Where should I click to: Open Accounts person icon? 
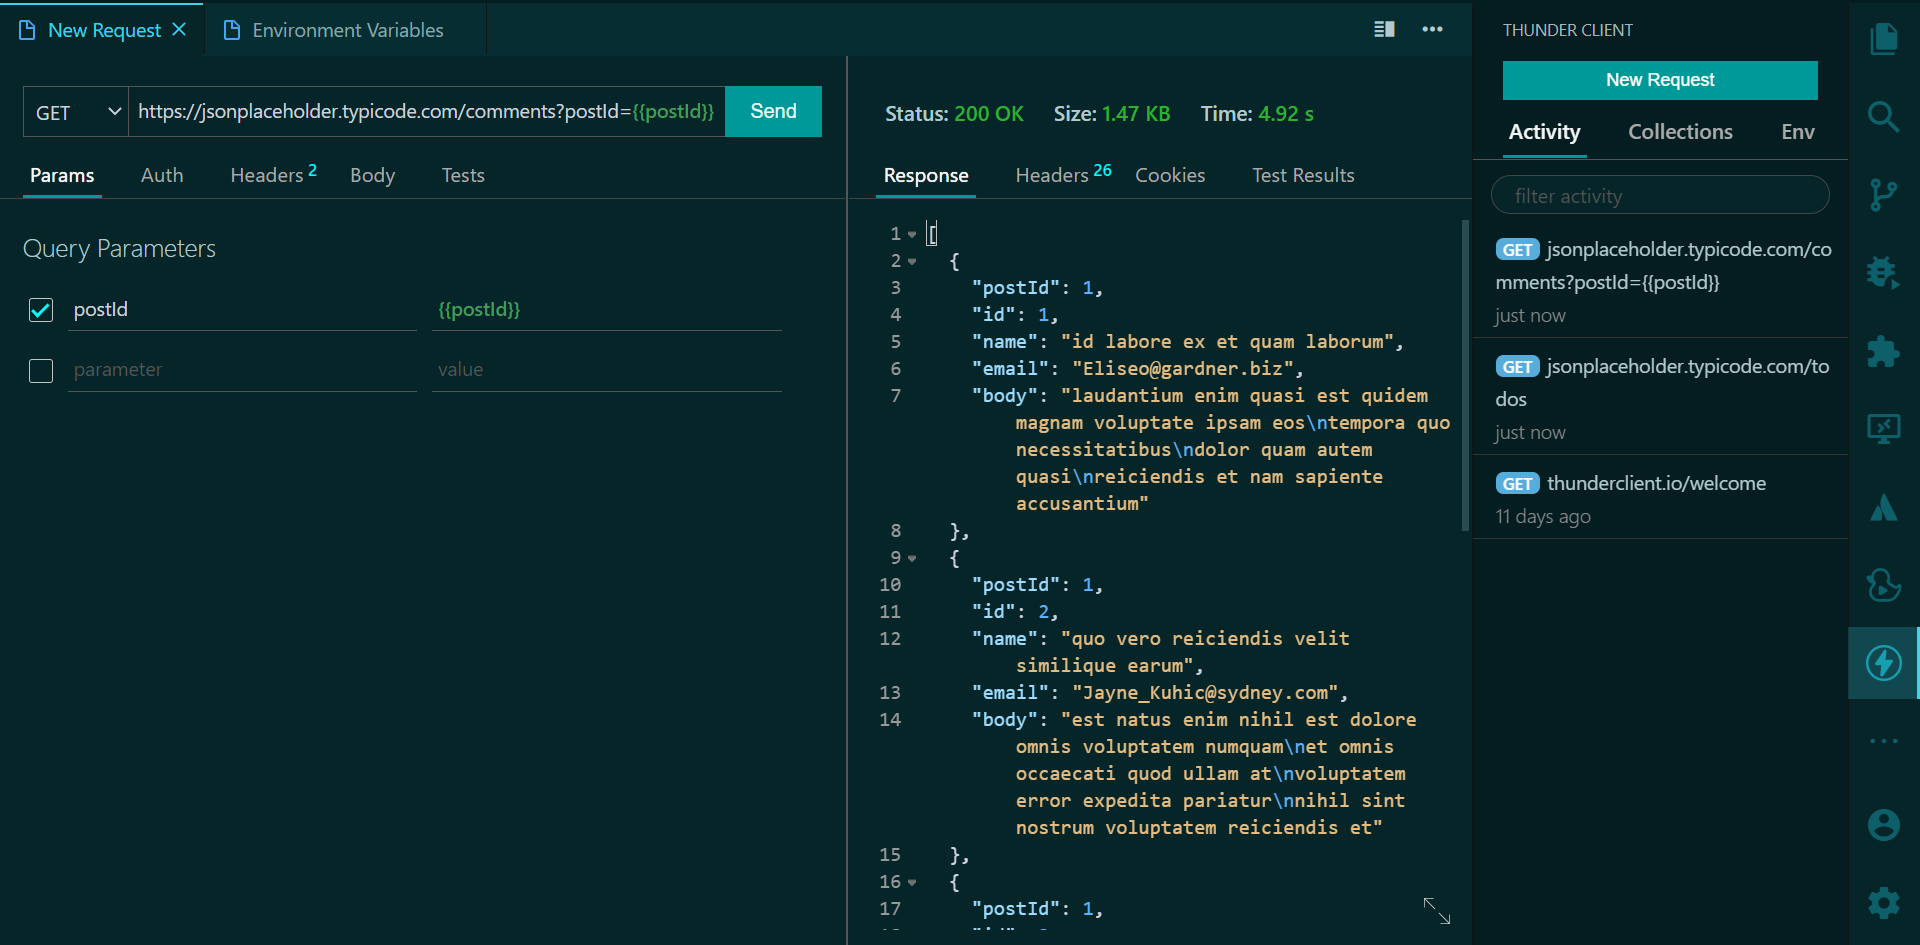1884,825
